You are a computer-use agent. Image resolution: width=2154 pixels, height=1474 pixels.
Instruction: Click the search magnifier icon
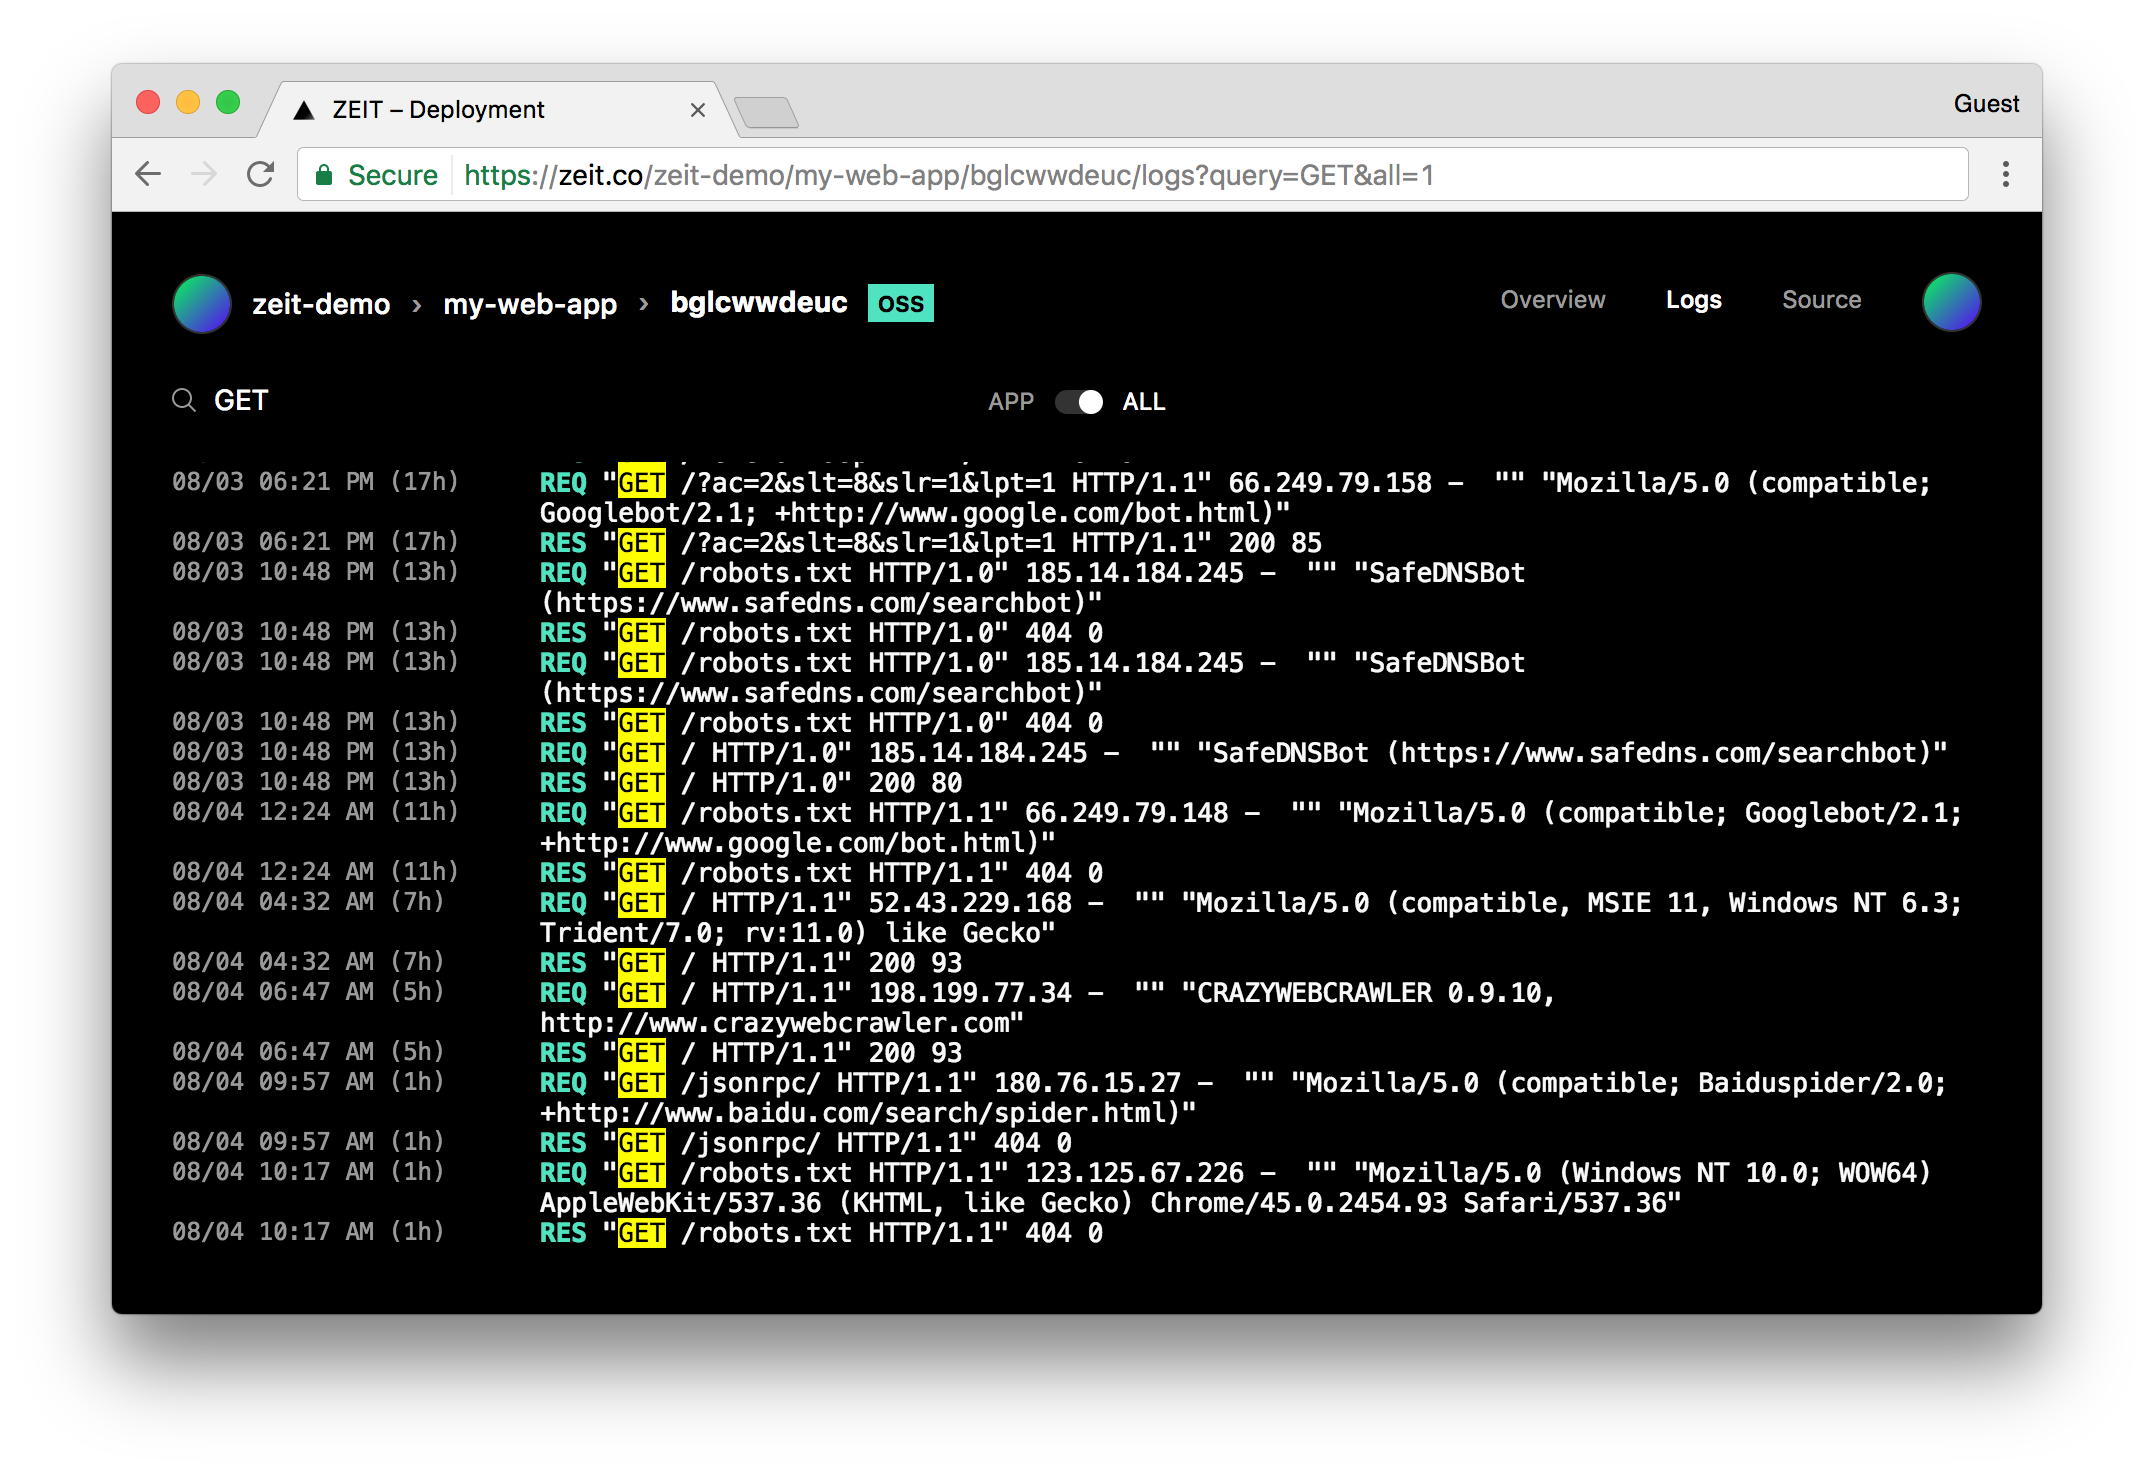(x=183, y=400)
